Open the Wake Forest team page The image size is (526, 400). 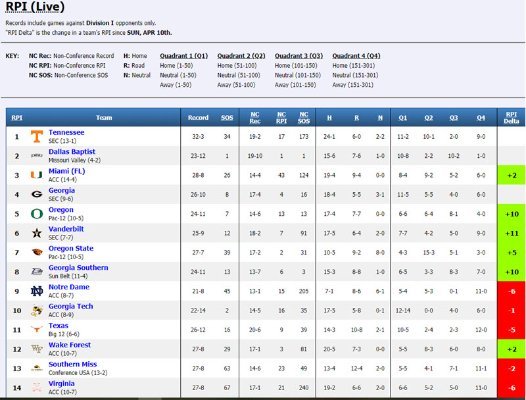pyautogui.click(x=69, y=345)
